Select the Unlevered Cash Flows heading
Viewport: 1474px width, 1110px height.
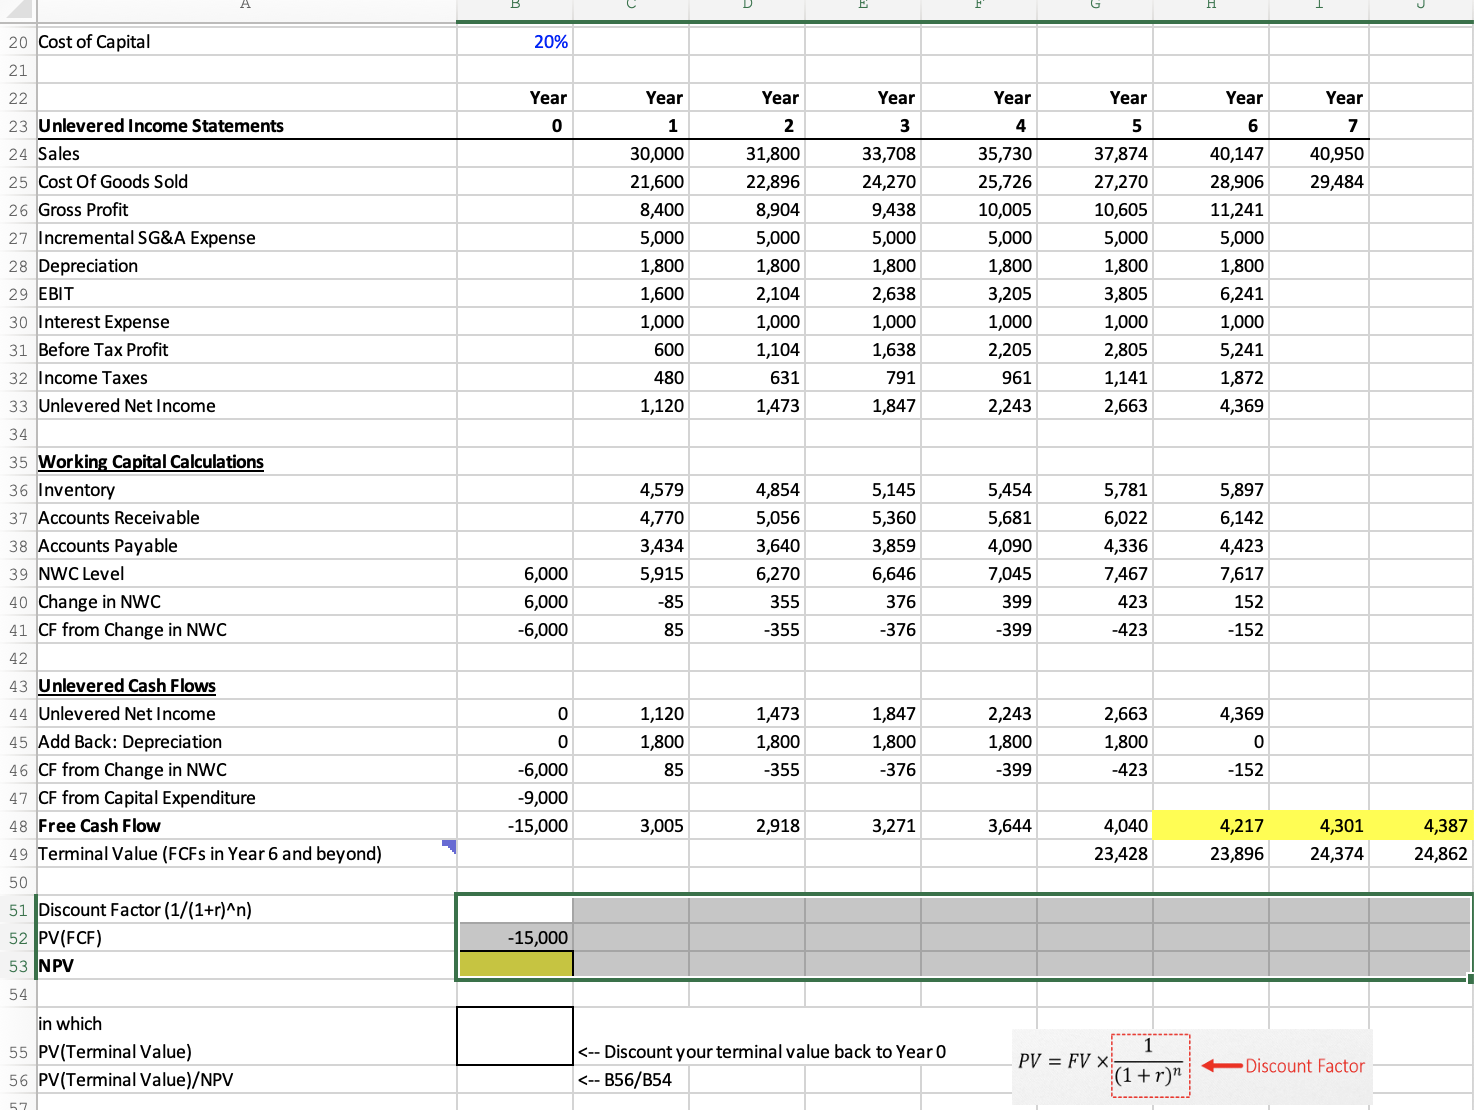[127, 686]
